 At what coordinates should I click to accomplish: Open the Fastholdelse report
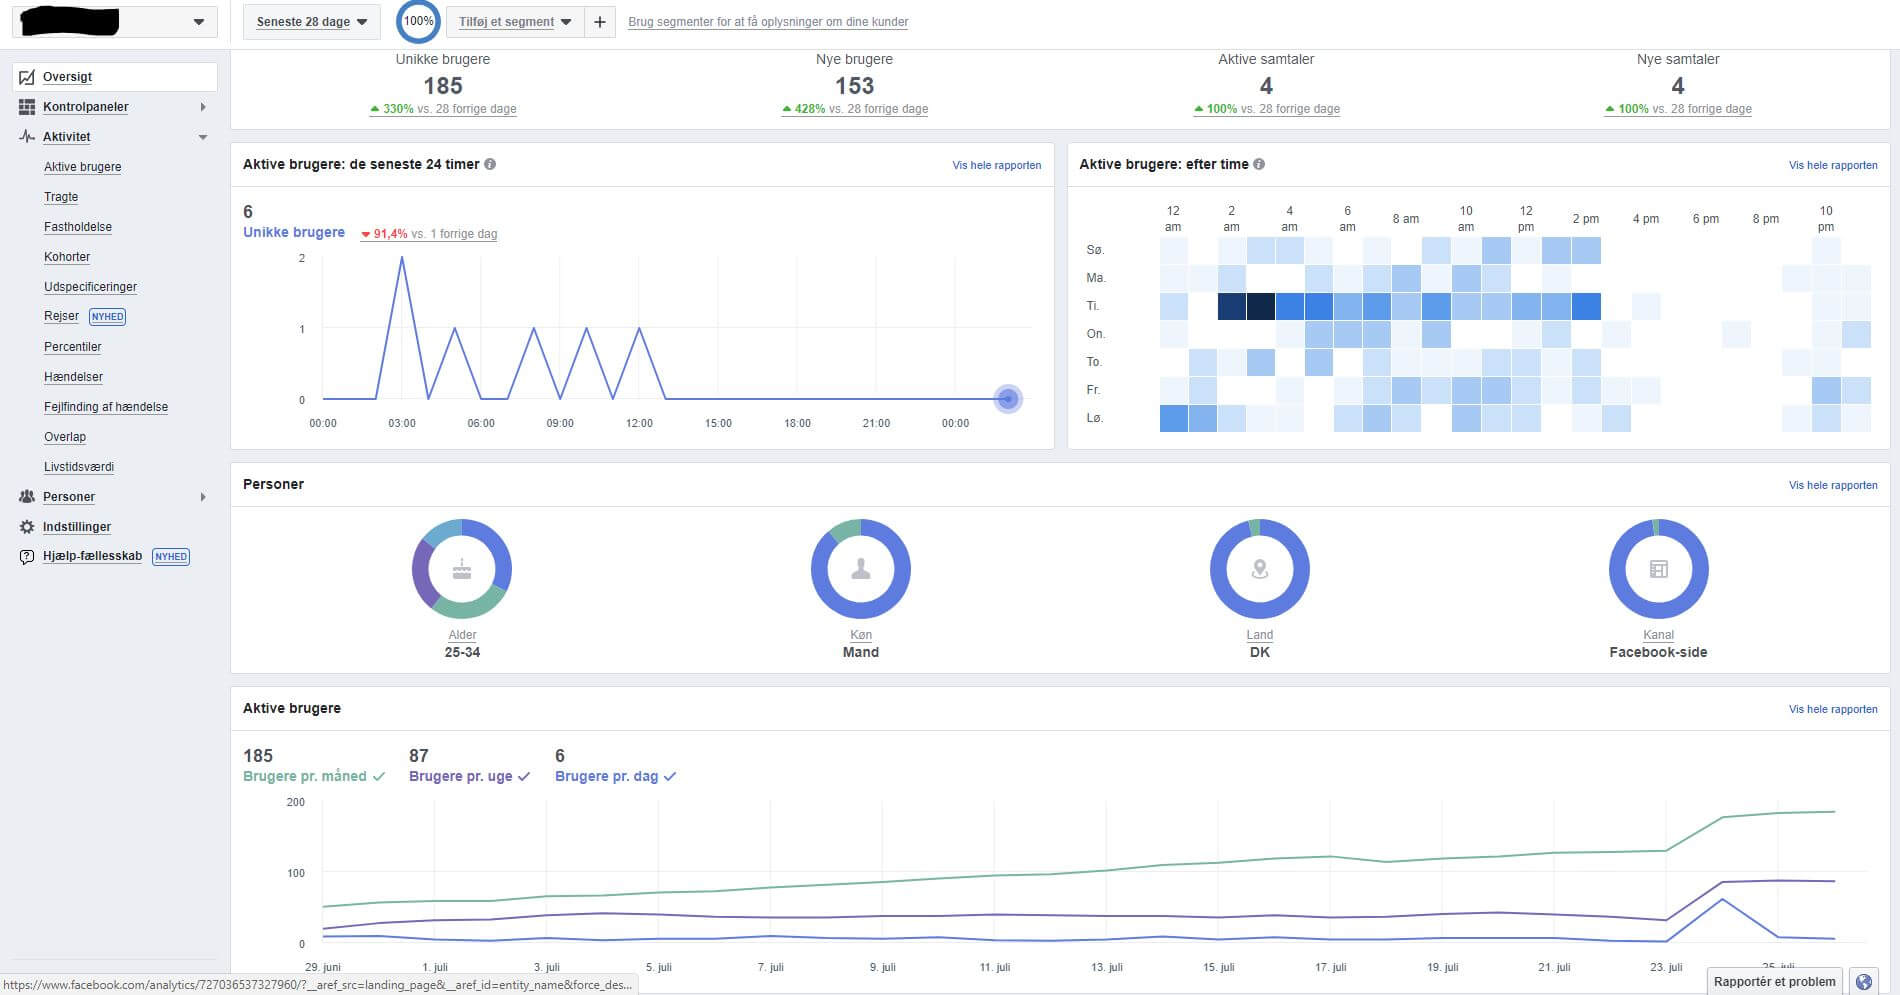78,227
